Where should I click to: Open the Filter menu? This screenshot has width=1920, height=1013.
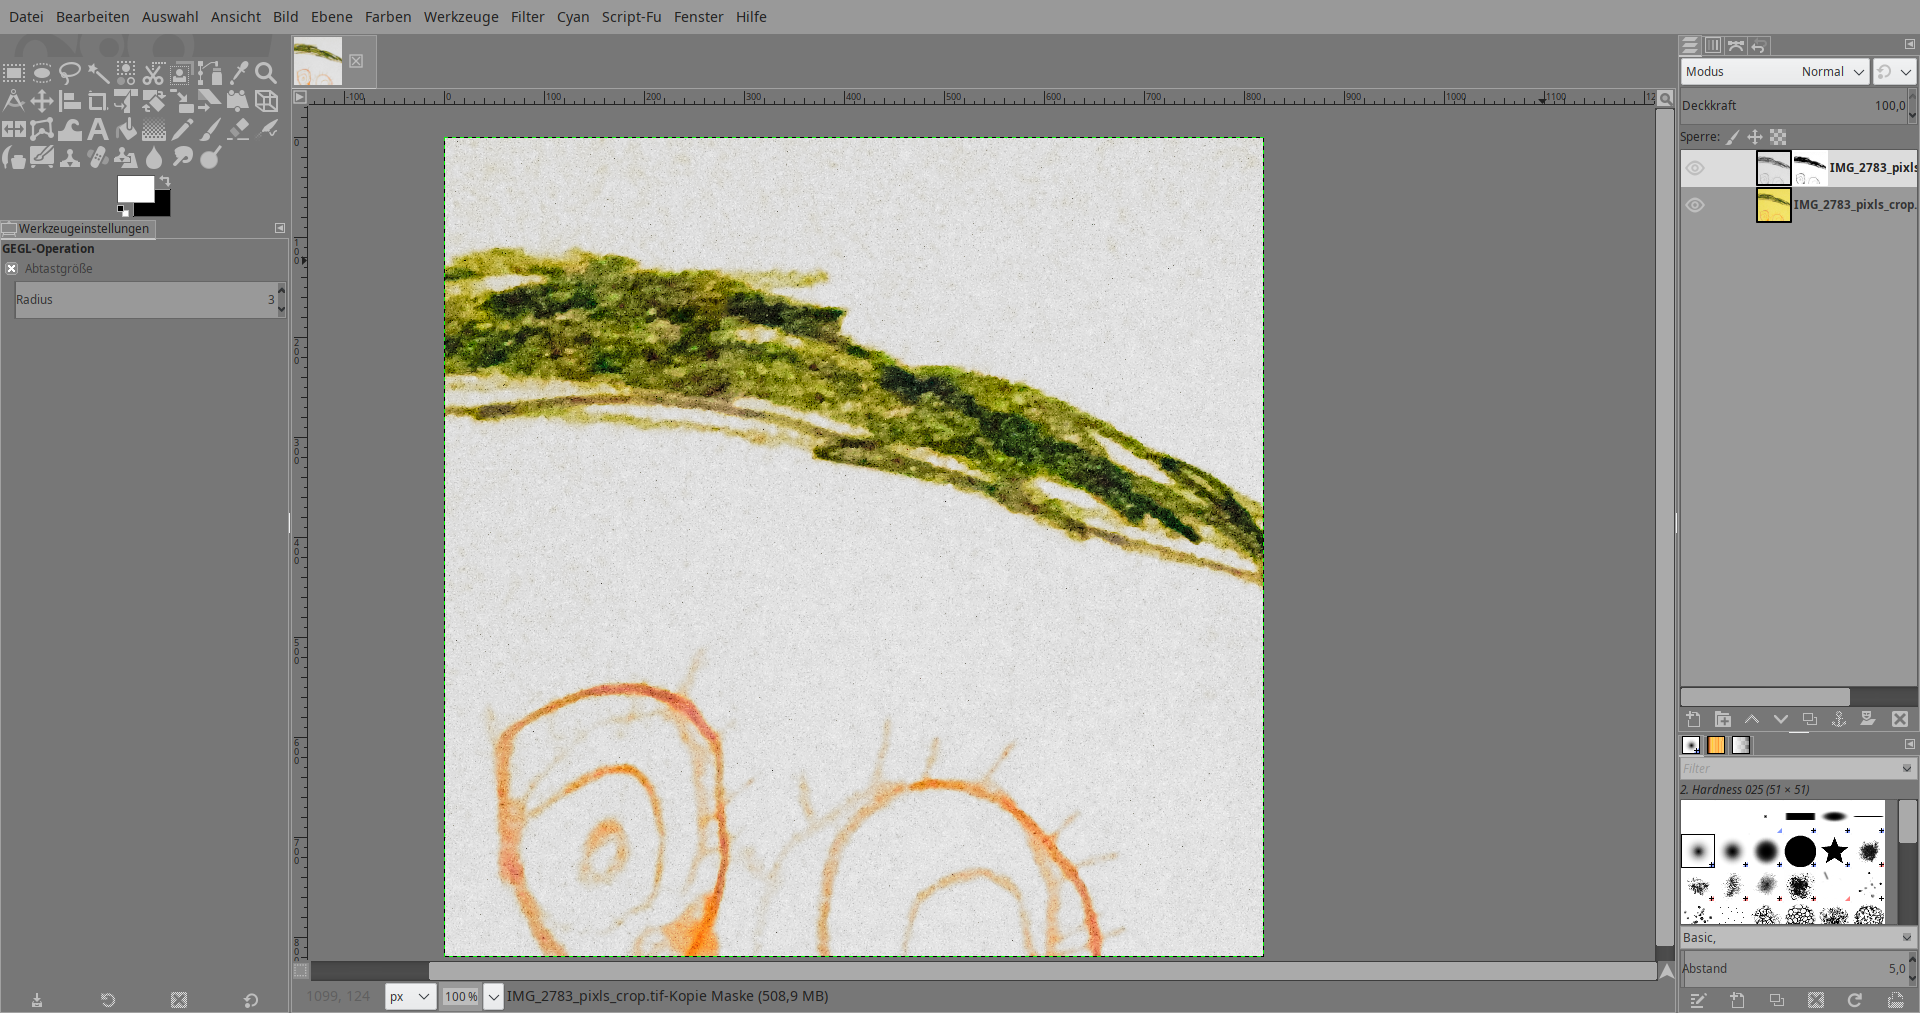(527, 17)
